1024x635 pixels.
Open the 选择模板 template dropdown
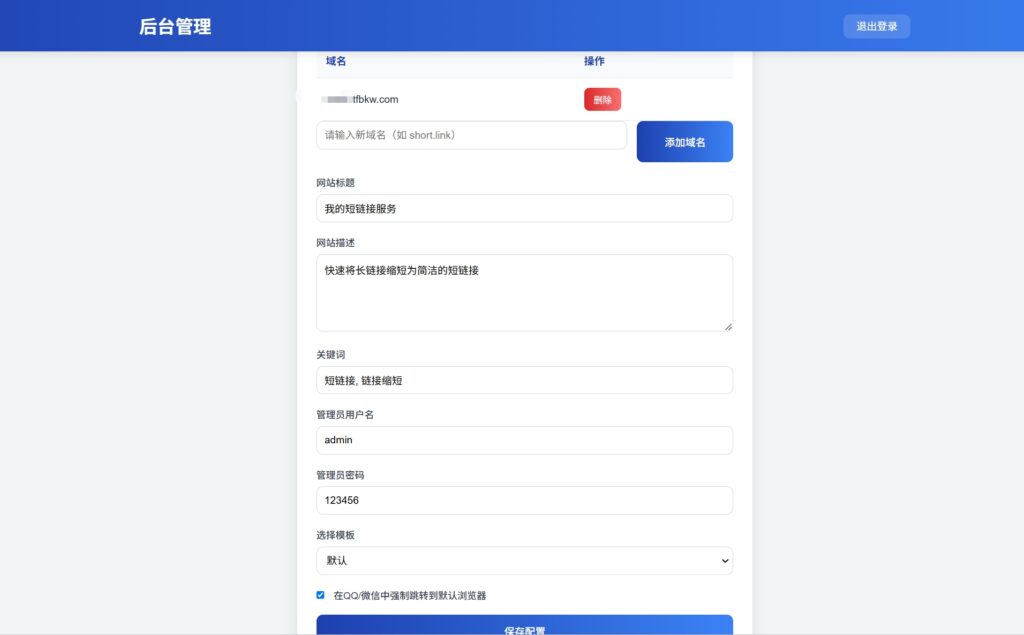524,560
